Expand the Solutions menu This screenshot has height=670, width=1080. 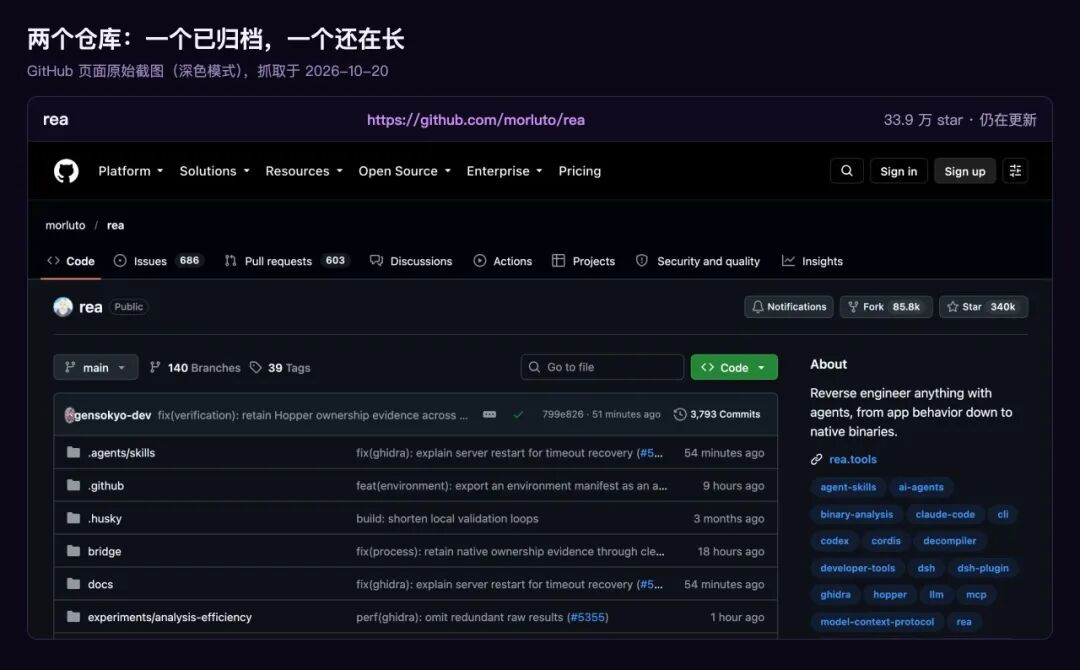(214, 171)
